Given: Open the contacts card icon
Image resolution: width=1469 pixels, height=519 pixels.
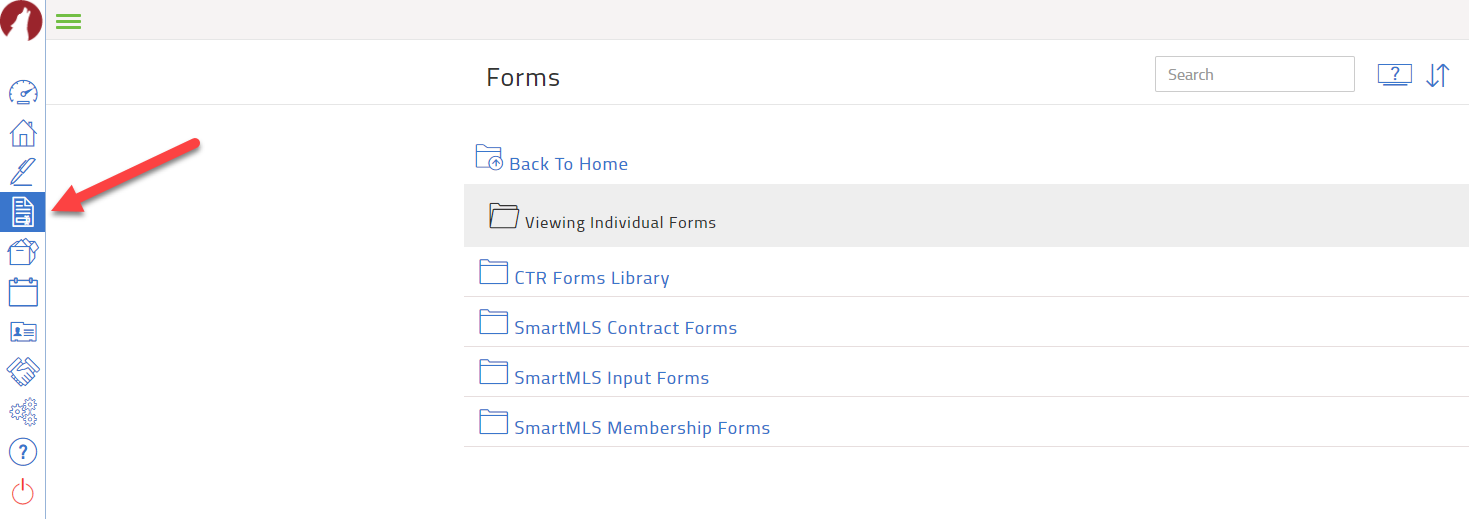Looking at the screenshot, I should tap(23, 331).
